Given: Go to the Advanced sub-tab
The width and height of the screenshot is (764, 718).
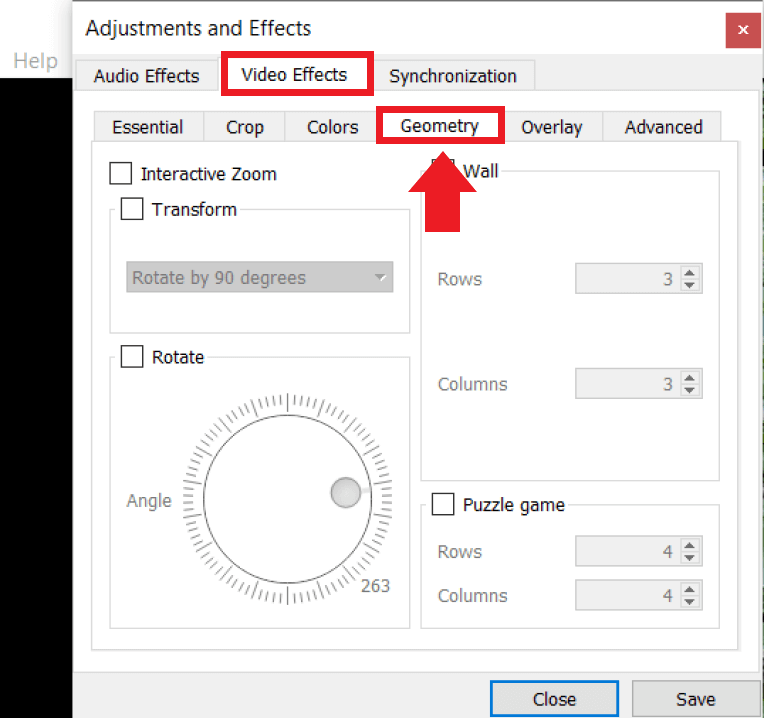Looking at the screenshot, I should coord(663,127).
